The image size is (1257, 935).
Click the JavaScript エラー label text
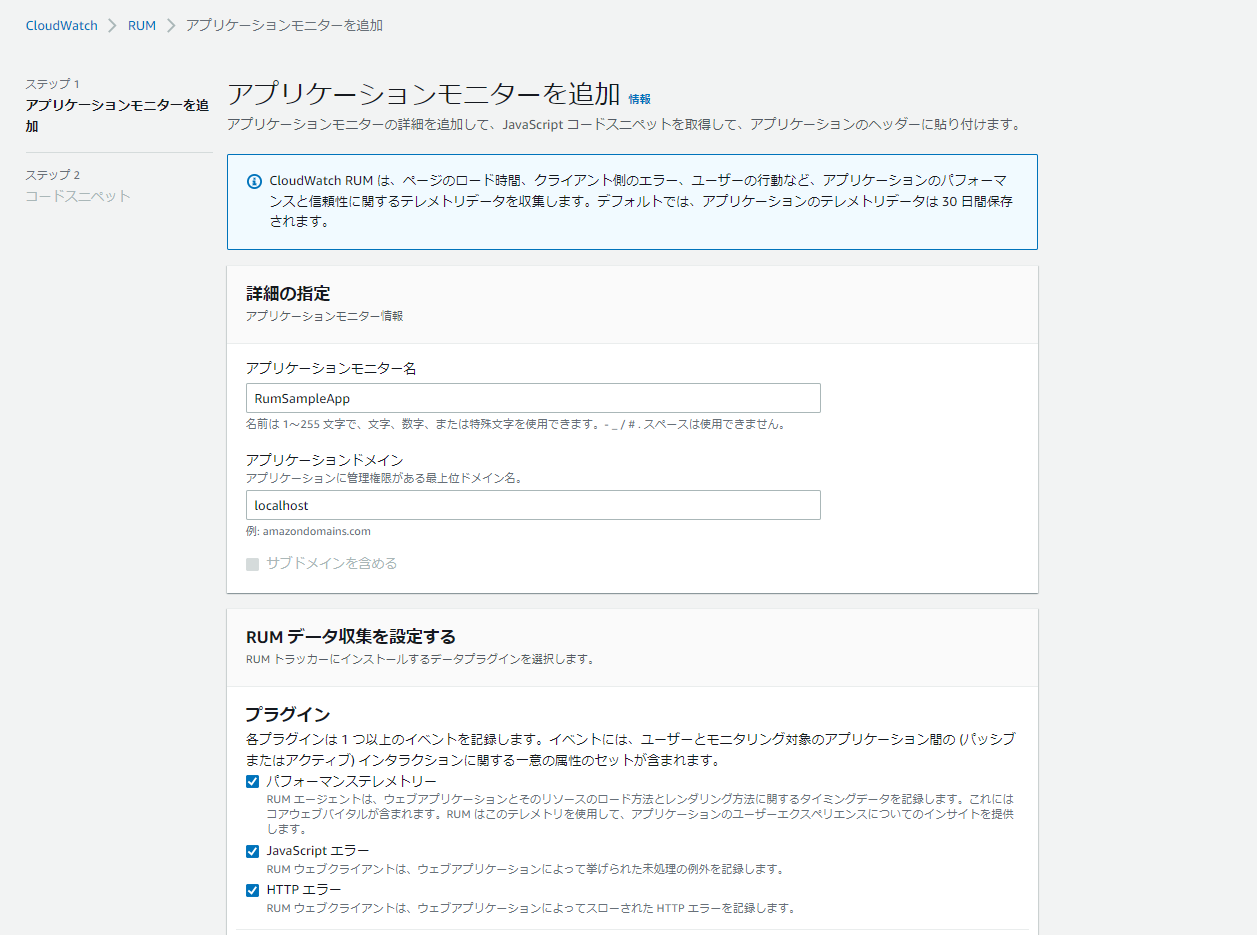[x=317, y=851]
